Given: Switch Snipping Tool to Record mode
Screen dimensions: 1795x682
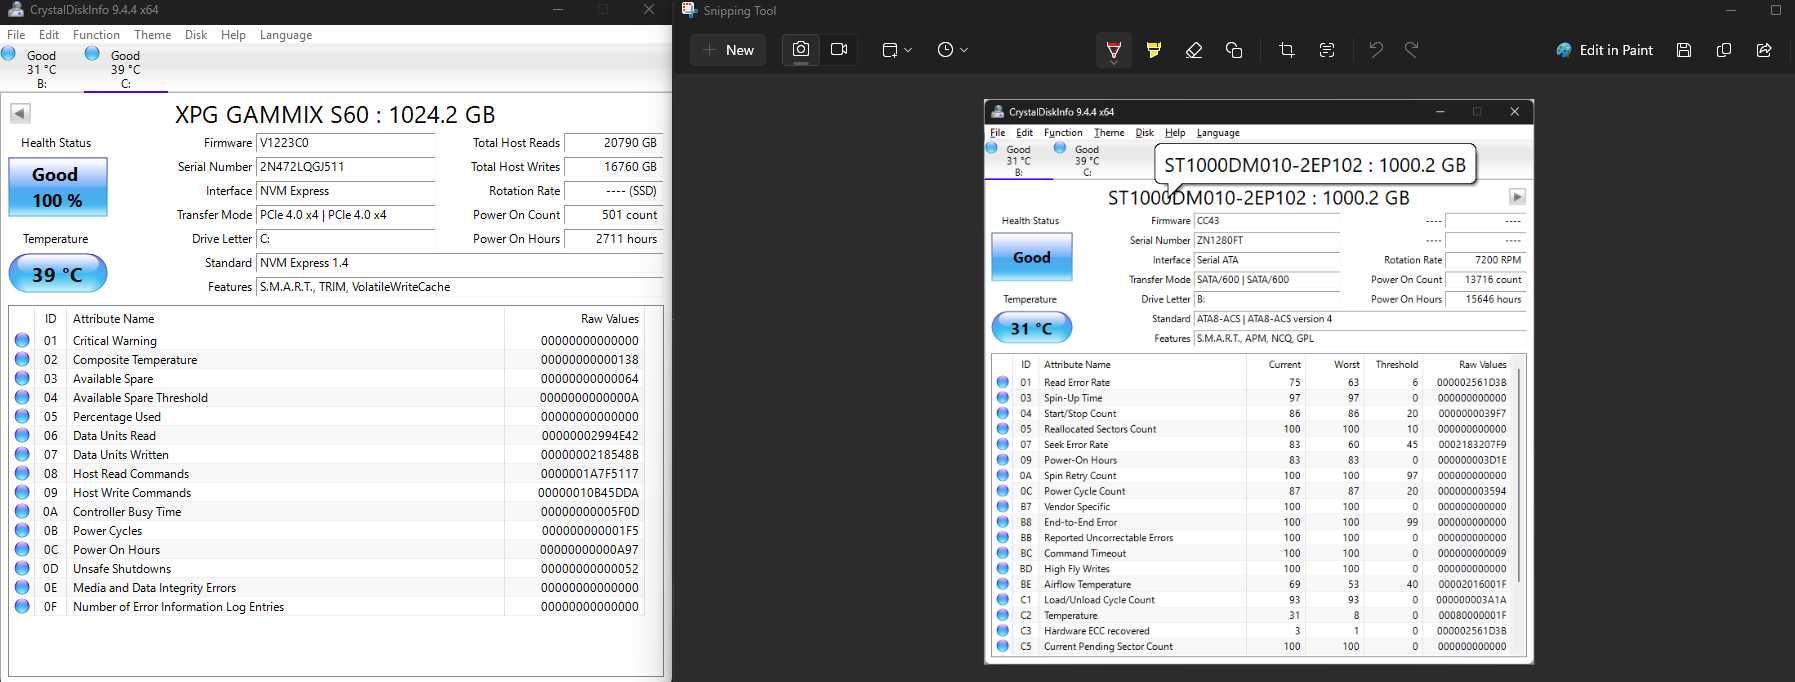Looking at the screenshot, I should point(839,50).
